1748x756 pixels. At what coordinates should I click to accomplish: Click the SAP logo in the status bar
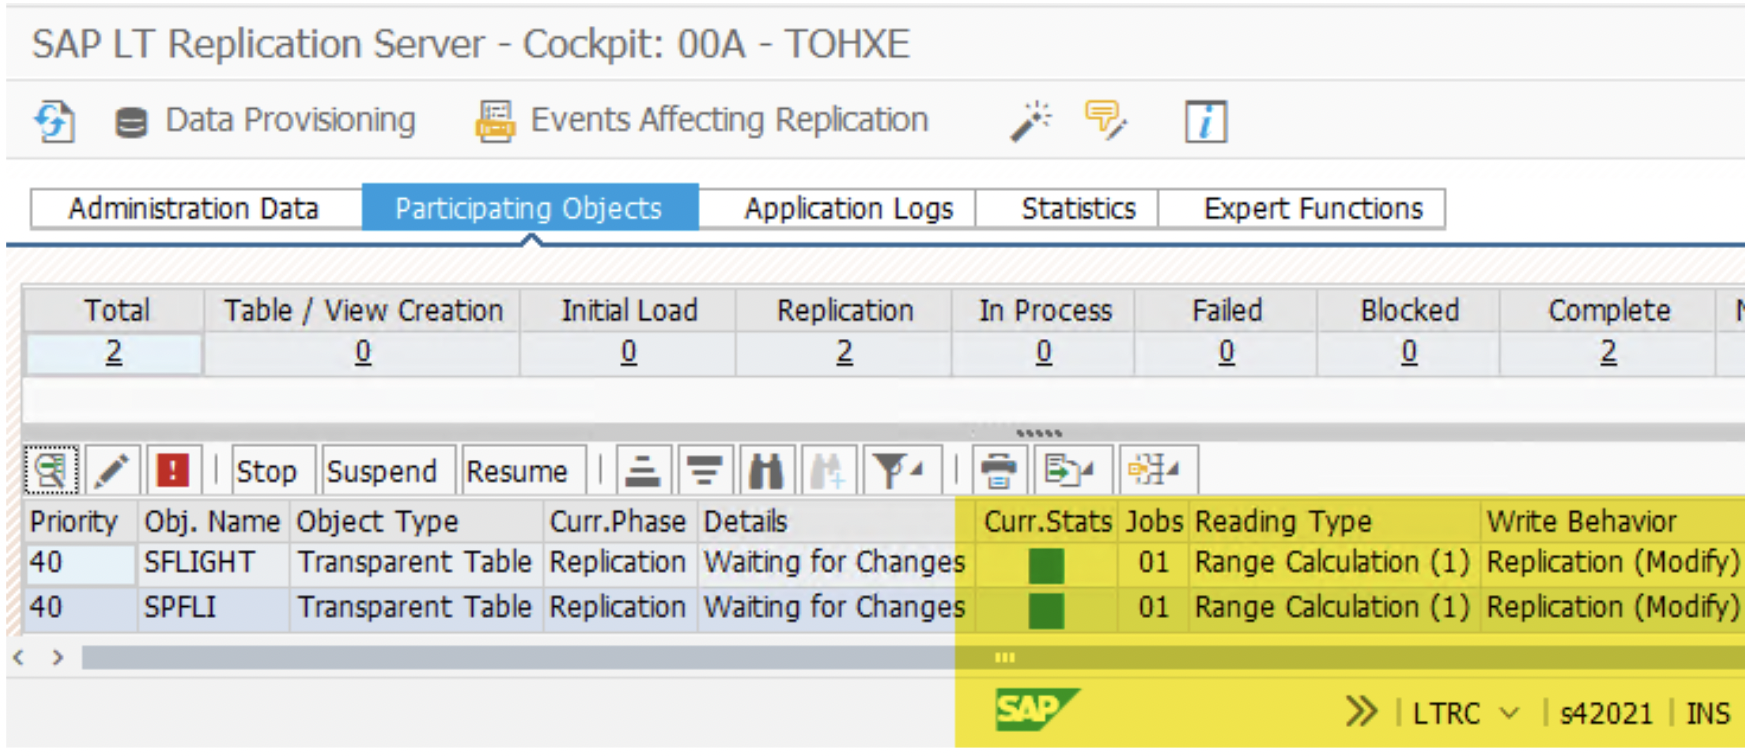pyautogui.click(x=1037, y=710)
